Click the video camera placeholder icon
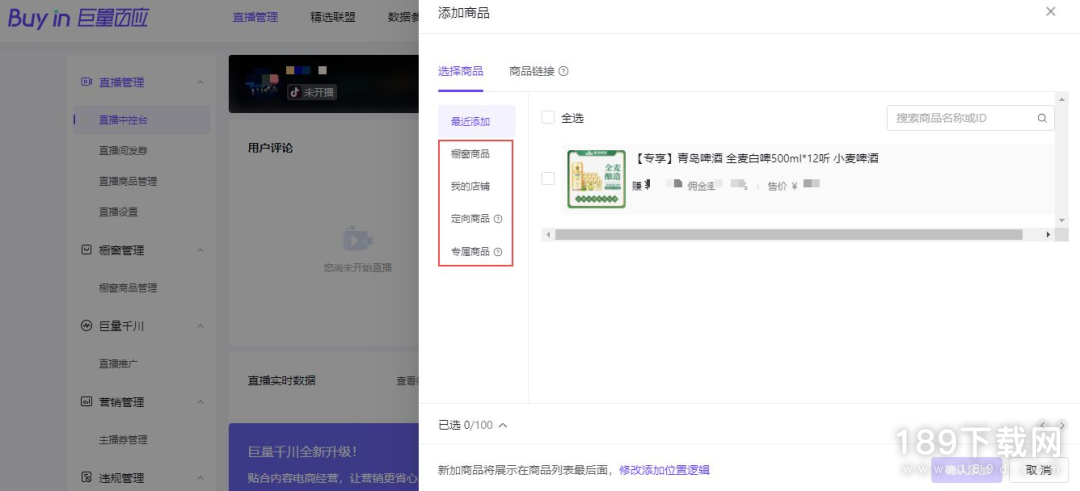Image resolution: width=1080 pixels, height=491 pixels. pos(357,239)
